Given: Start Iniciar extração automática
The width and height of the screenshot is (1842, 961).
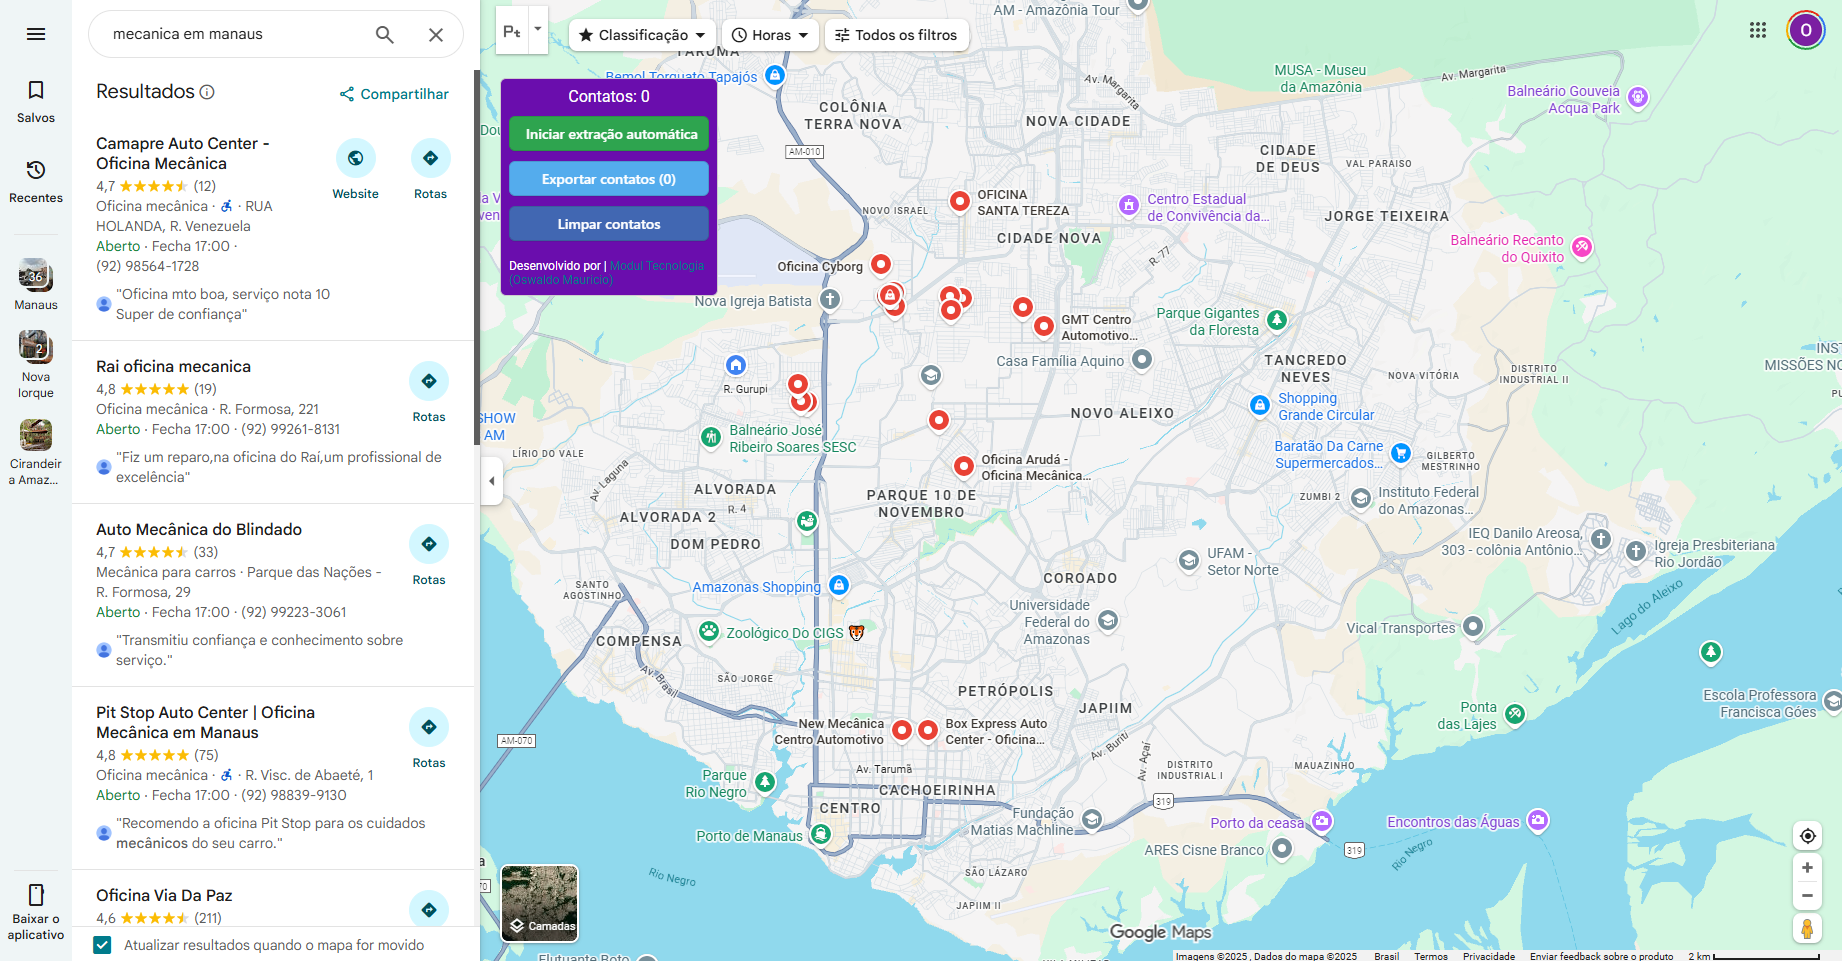Looking at the screenshot, I should 609,134.
